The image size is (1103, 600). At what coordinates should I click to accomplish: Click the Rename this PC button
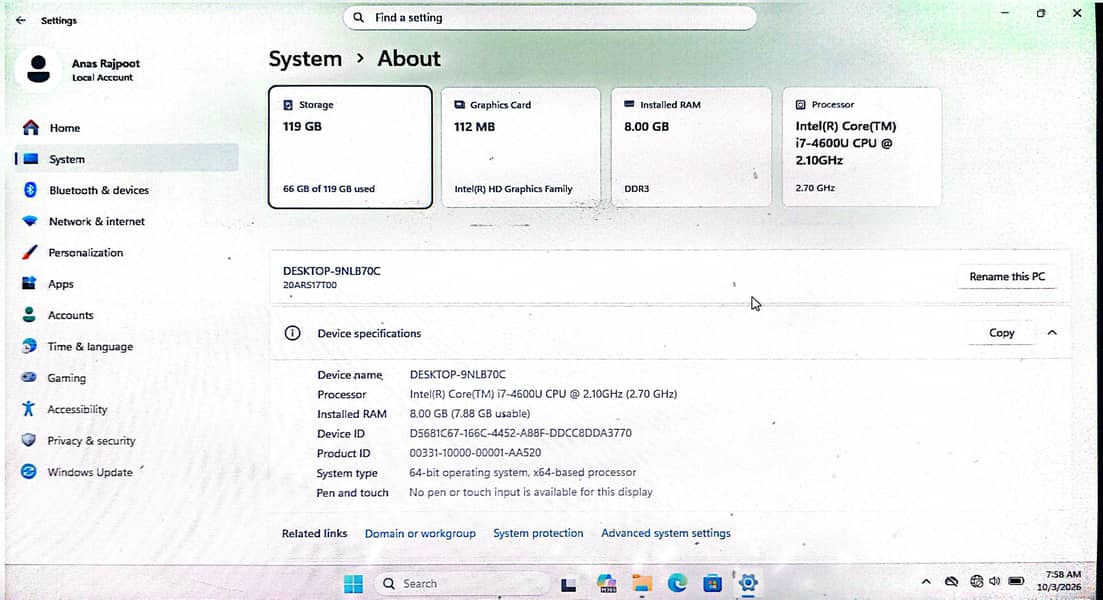1007,276
